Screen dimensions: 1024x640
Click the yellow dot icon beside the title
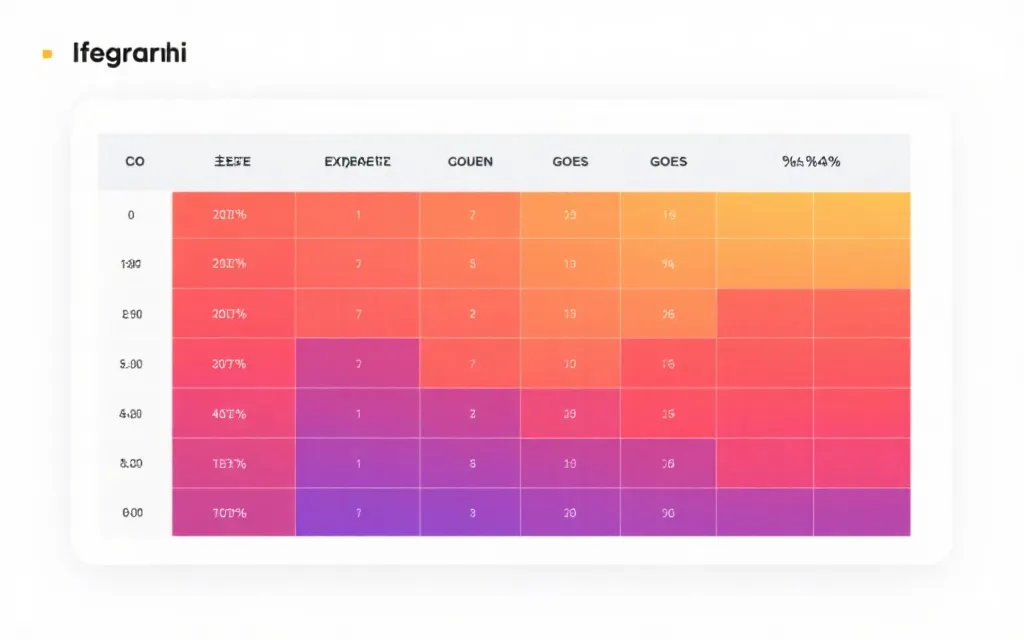[x=46, y=54]
